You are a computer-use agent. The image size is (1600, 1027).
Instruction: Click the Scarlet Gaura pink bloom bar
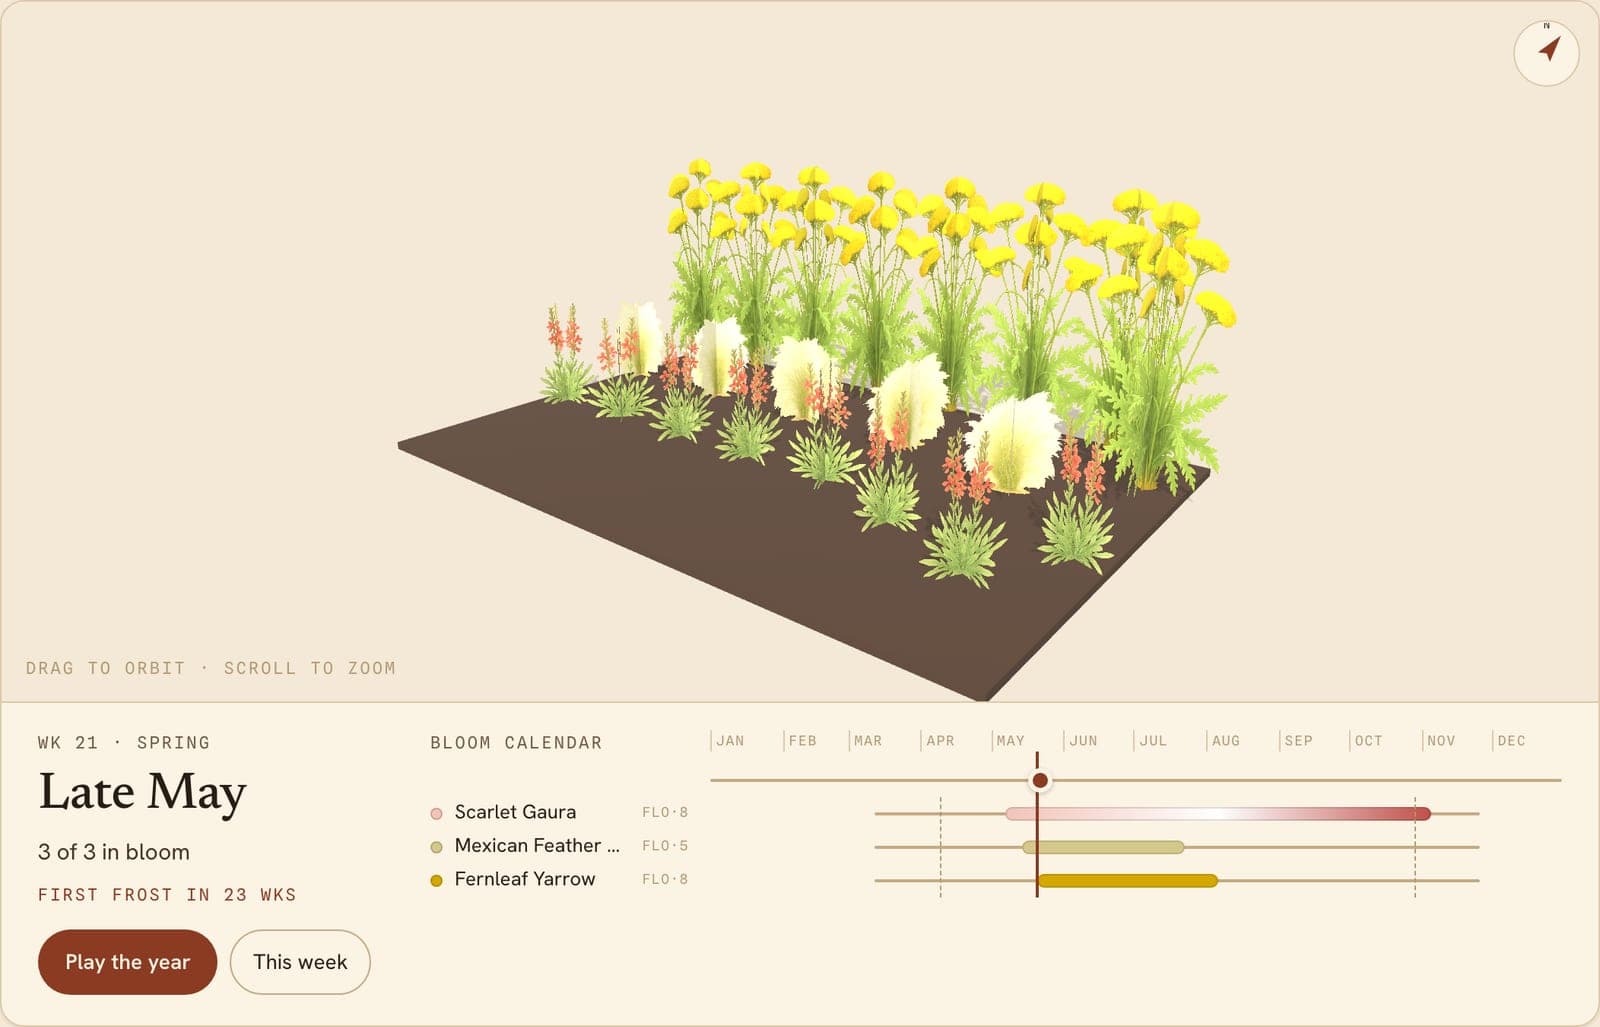click(1218, 814)
